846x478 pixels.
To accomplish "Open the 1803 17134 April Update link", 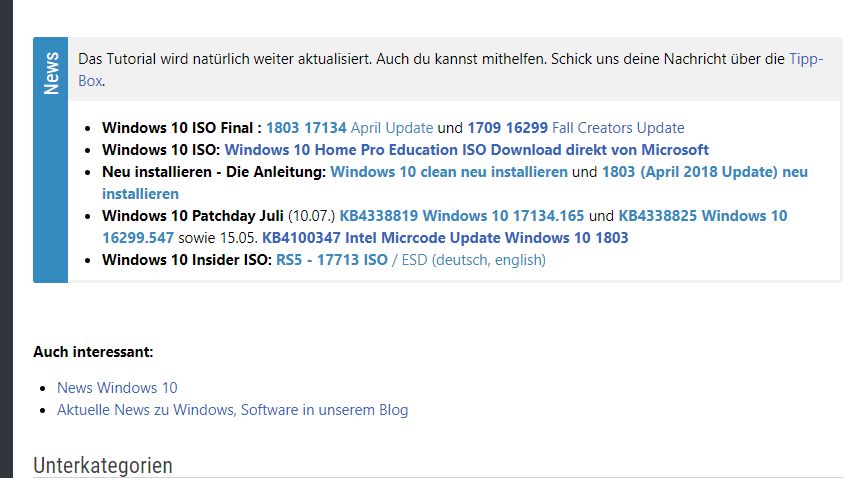I will [x=350, y=128].
